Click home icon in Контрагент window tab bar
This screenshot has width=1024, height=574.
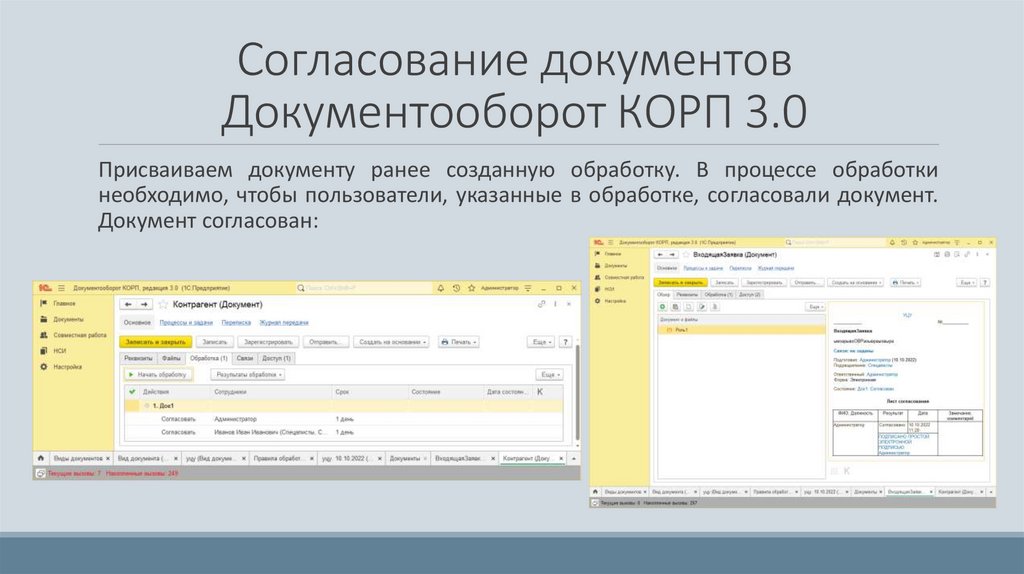click(x=40, y=458)
